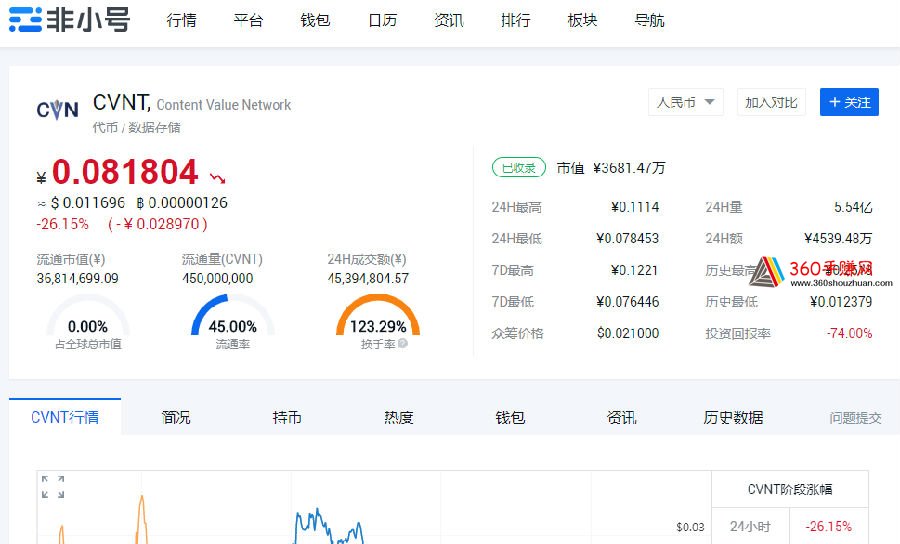Click the -26.15% change under price
Viewport: 900px width, 544px height.
pyautogui.click(x=63, y=224)
